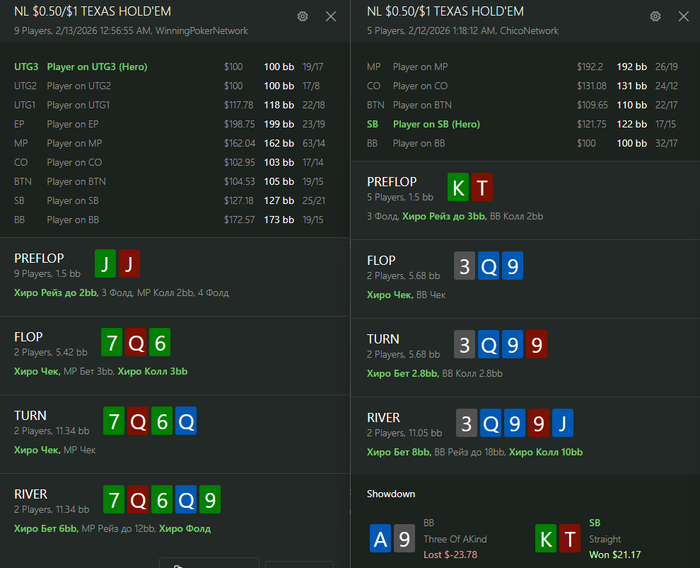Click the green J preflop hole card
The image size is (700, 568).
pos(105,264)
